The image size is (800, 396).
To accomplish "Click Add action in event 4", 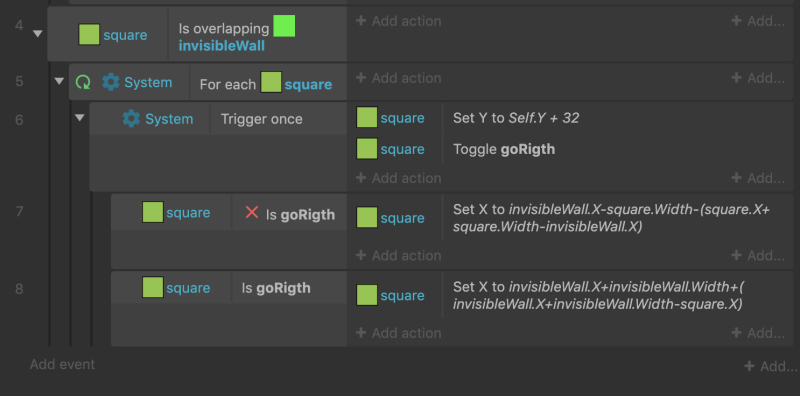I will coord(398,21).
